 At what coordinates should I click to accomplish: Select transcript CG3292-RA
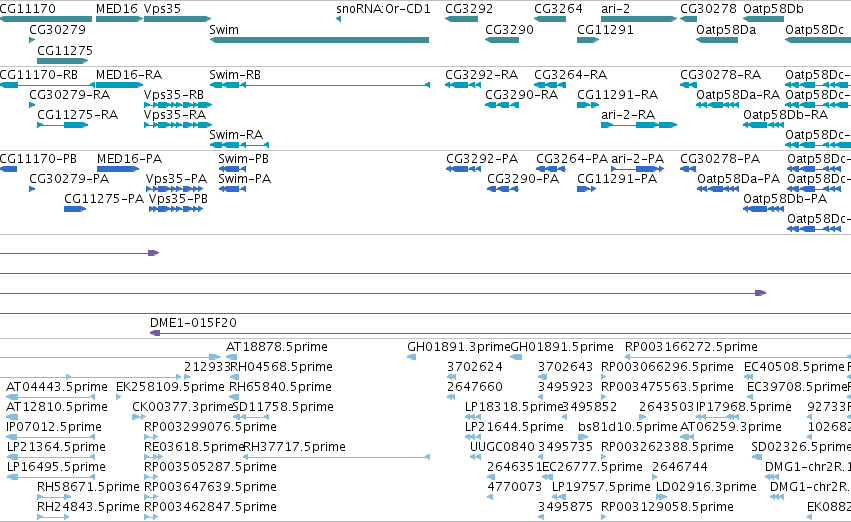[481, 75]
